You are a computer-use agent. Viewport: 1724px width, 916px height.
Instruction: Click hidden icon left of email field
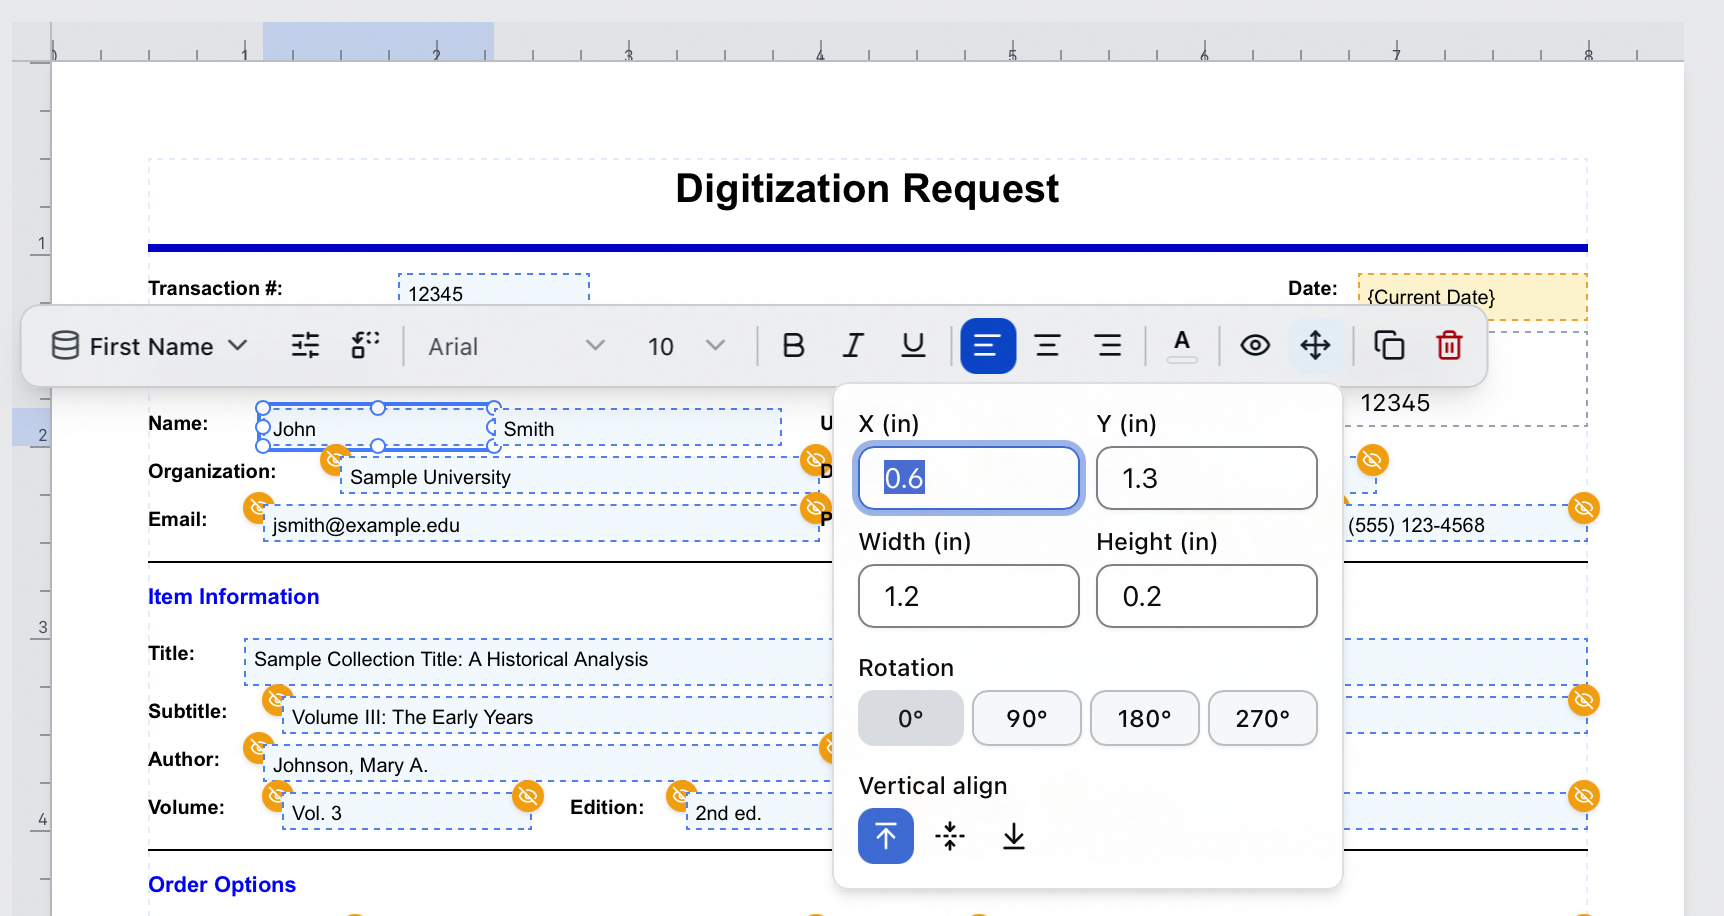click(x=258, y=508)
